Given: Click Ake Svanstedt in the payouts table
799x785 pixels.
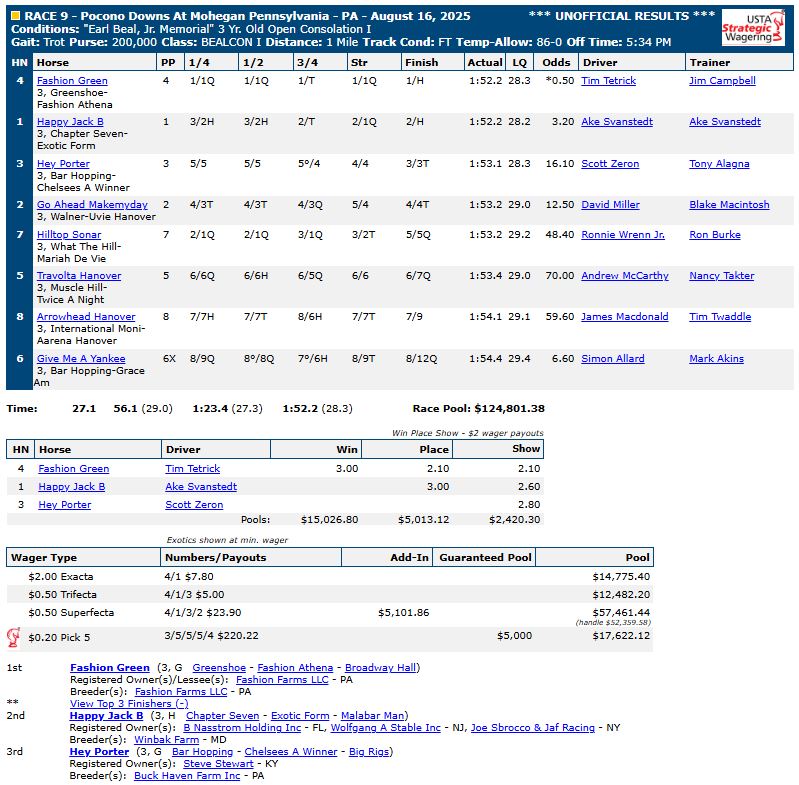Looking at the screenshot, I should click(201, 487).
